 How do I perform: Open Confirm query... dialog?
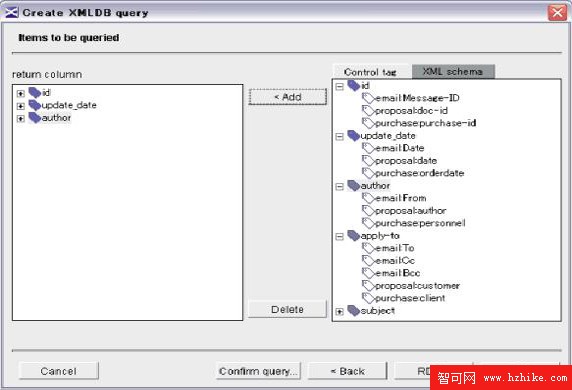(258, 371)
